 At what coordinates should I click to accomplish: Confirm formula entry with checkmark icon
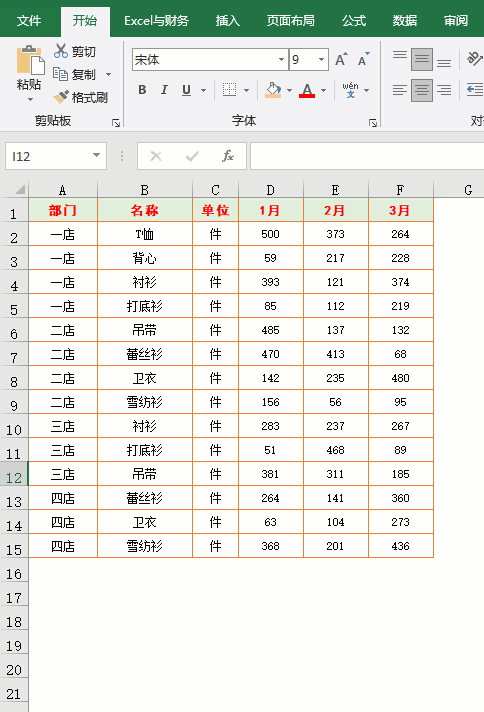pyautogui.click(x=192, y=156)
